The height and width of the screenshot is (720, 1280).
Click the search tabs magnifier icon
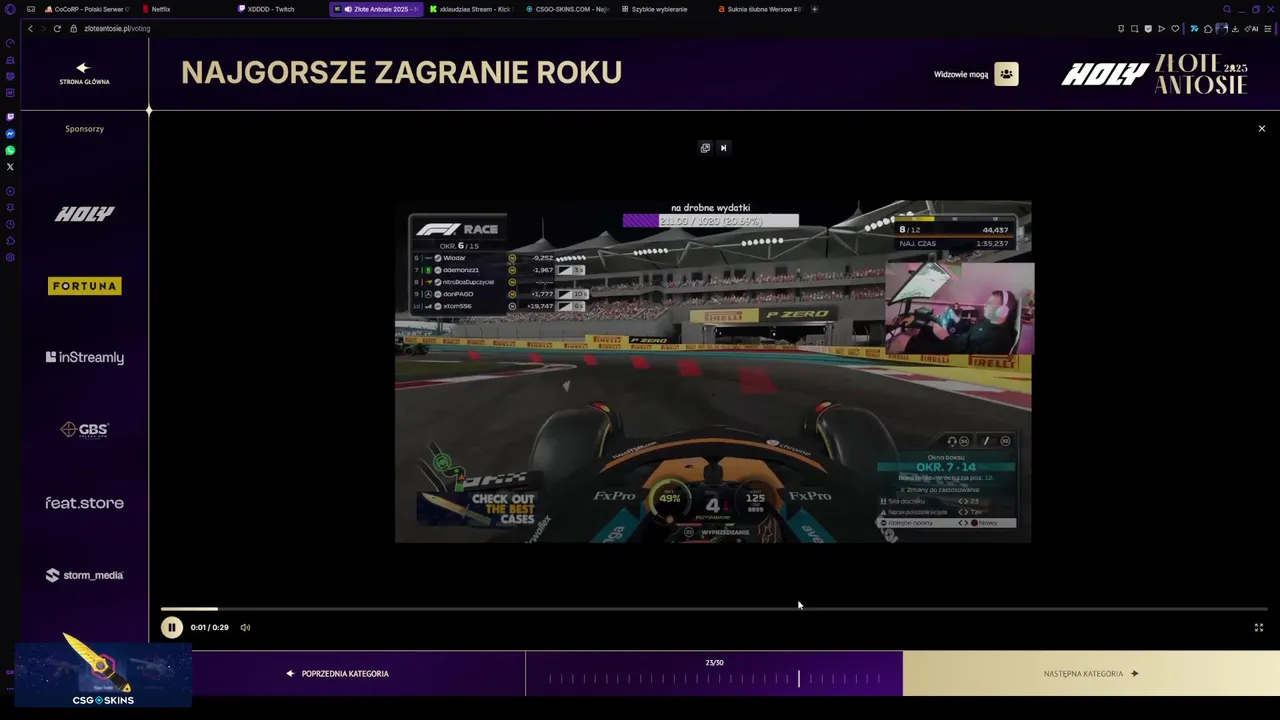tap(1227, 9)
